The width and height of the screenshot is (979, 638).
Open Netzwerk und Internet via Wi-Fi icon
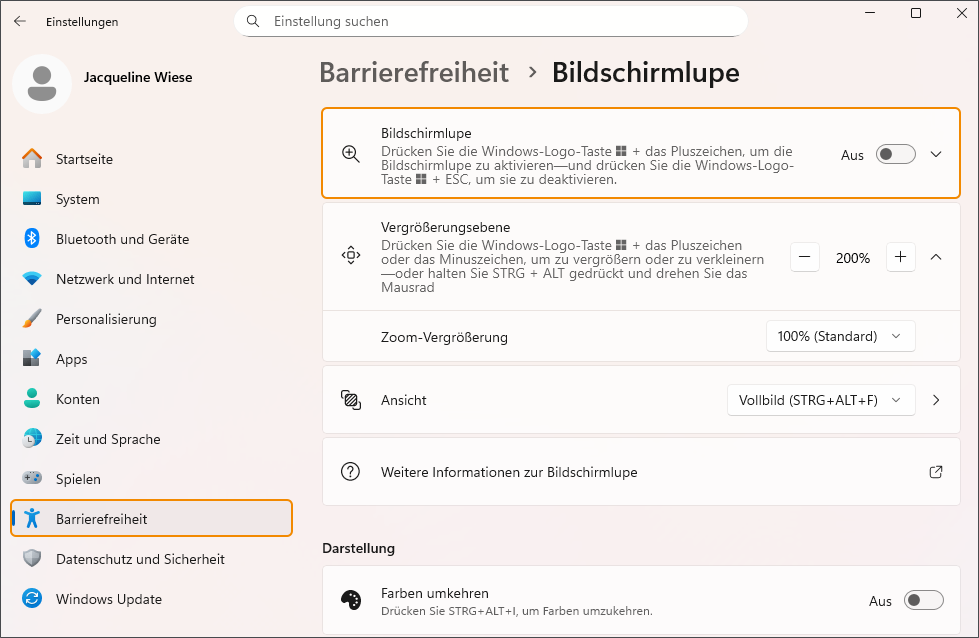pyautogui.click(x=32, y=279)
